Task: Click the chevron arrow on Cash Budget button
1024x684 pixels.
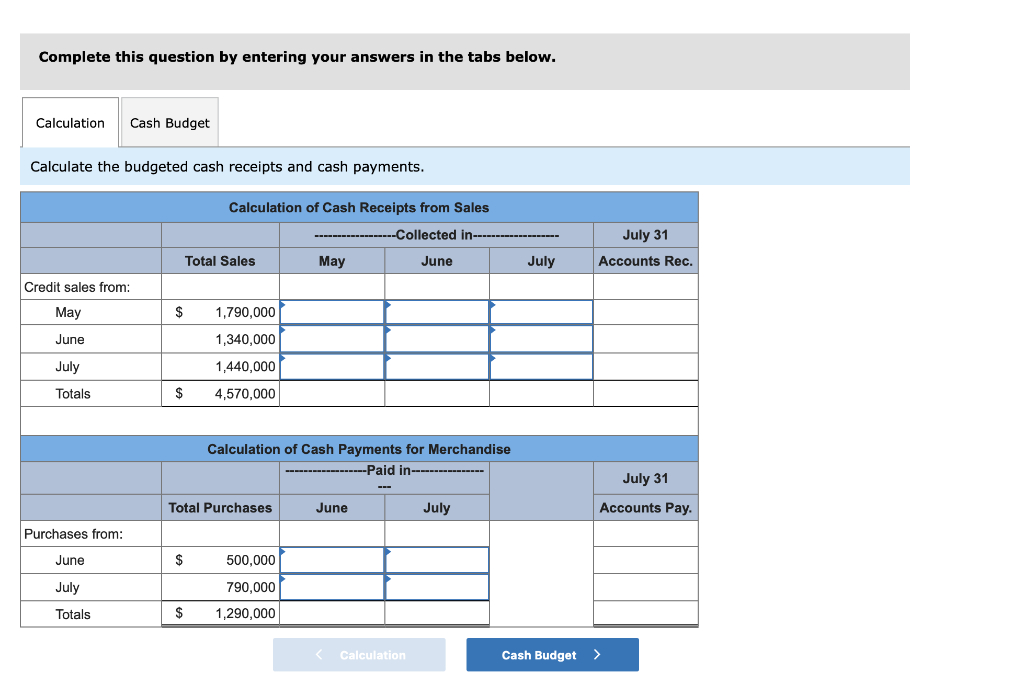Action: (597, 655)
